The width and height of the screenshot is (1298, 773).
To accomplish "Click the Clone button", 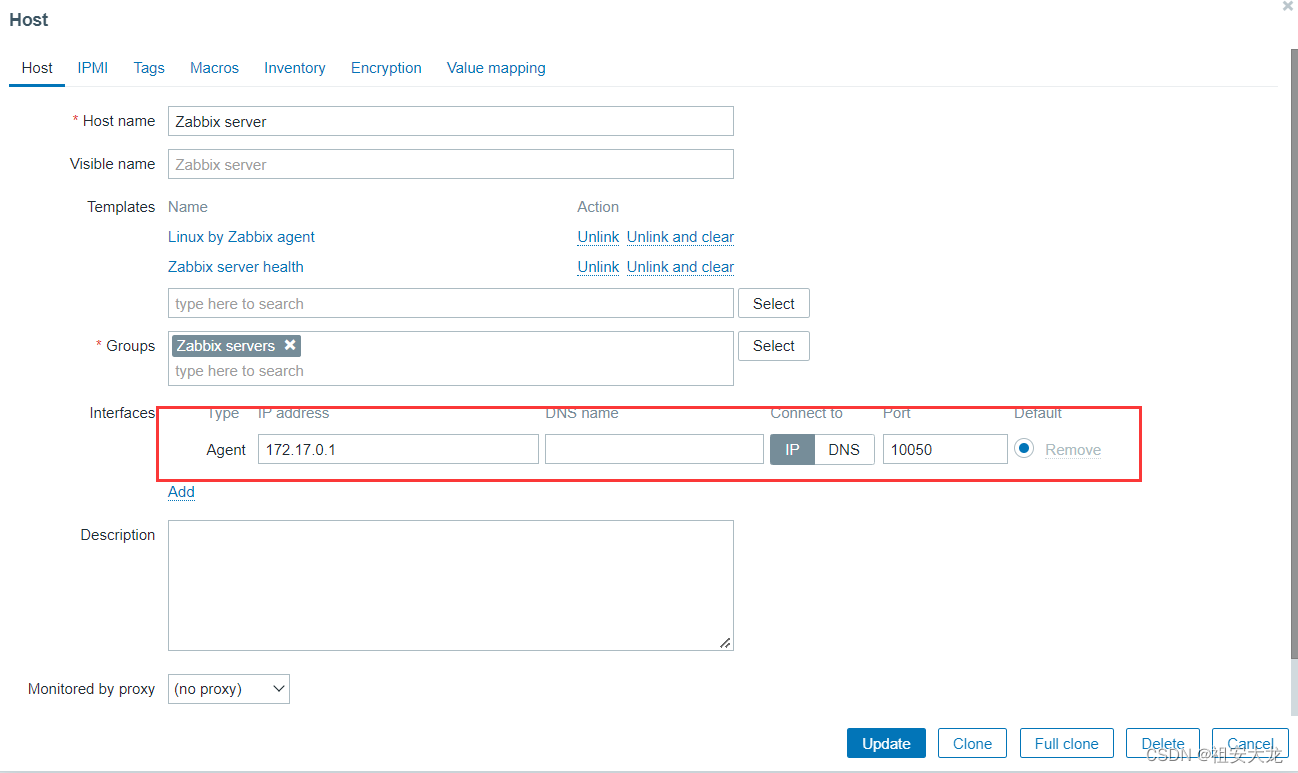I will (x=972, y=743).
